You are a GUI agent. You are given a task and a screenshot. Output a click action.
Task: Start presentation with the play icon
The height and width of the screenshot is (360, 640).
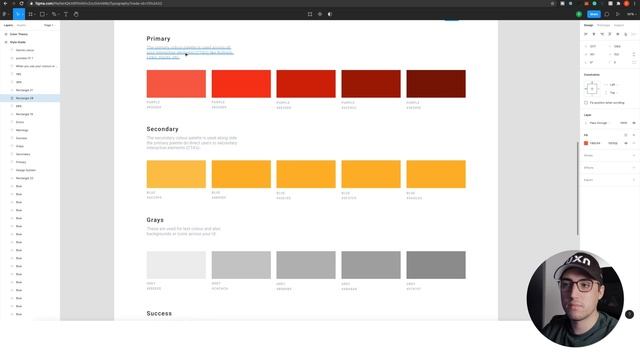click(x=618, y=14)
